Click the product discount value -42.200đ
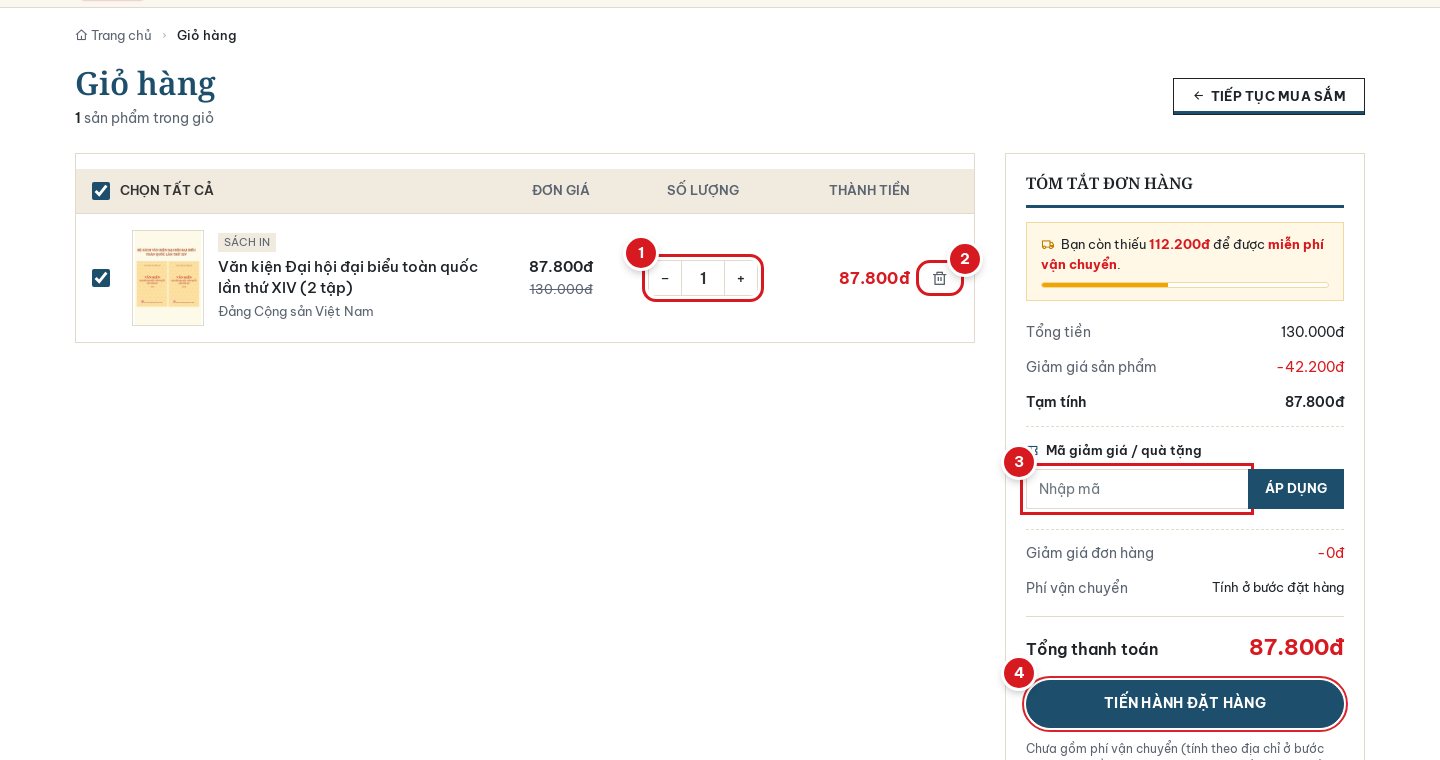 [x=1310, y=367]
